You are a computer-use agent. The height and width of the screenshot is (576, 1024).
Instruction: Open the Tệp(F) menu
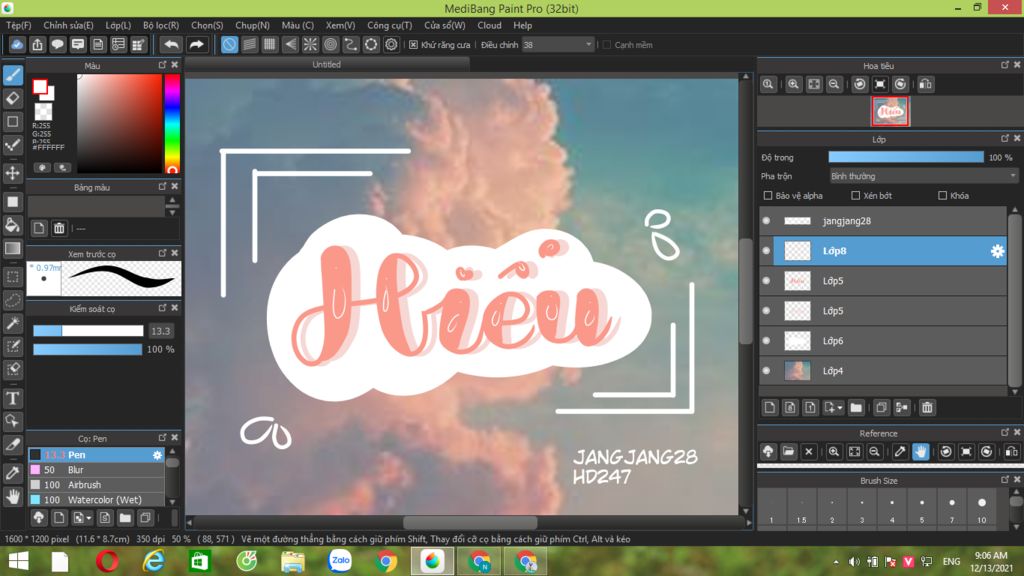coord(18,25)
